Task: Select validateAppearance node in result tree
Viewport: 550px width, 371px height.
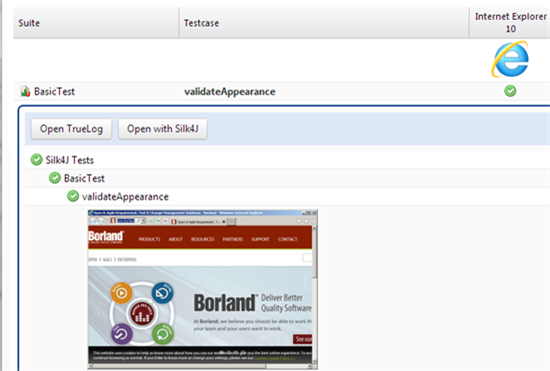Action: click(x=125, y=197)
